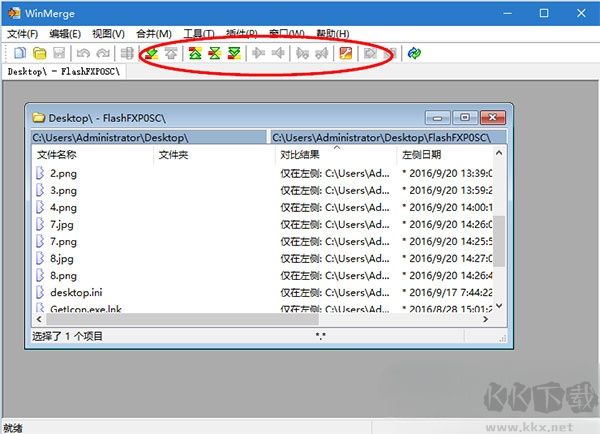
Task: Jump to the Last Difference
Action: (234, 53)
